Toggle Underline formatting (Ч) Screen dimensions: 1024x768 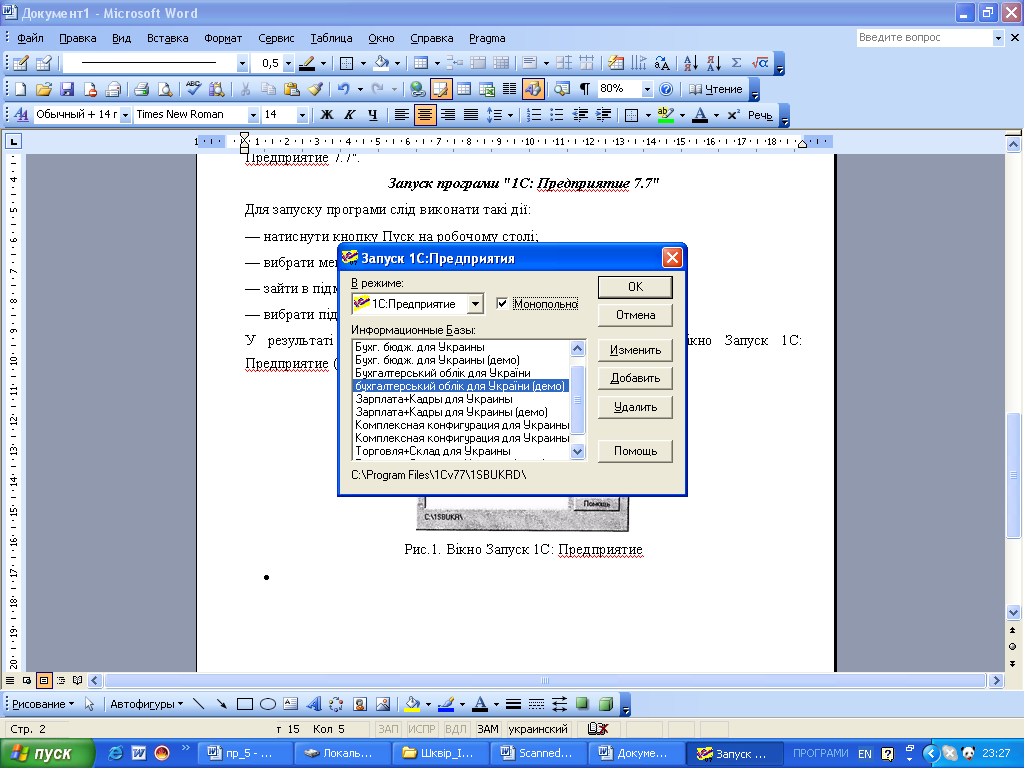(x=372, y=115)
